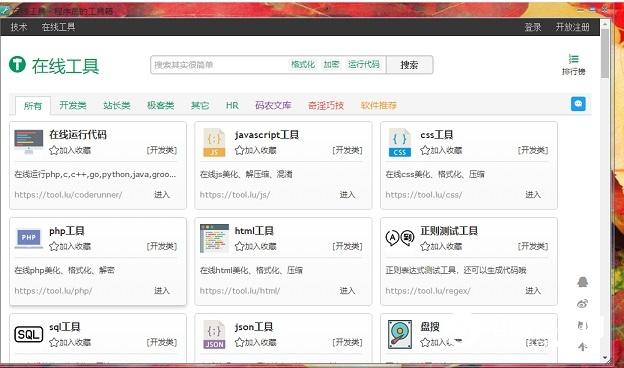Open the https://tool.lu/js/ link
The image size is (624, 368).
(x=235, y=195)
